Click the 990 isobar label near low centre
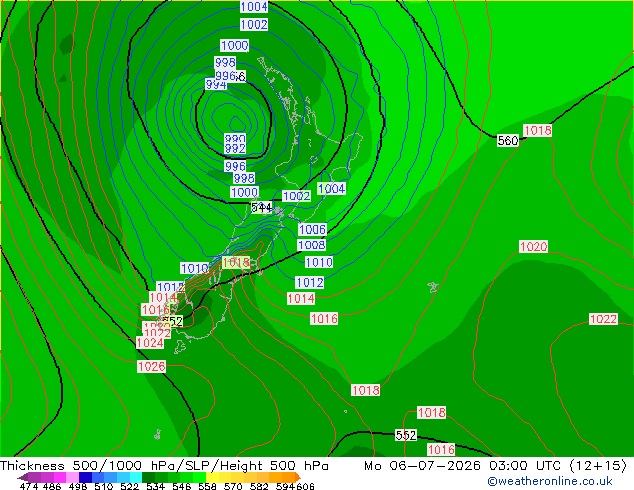 click(x=235, y=139)
